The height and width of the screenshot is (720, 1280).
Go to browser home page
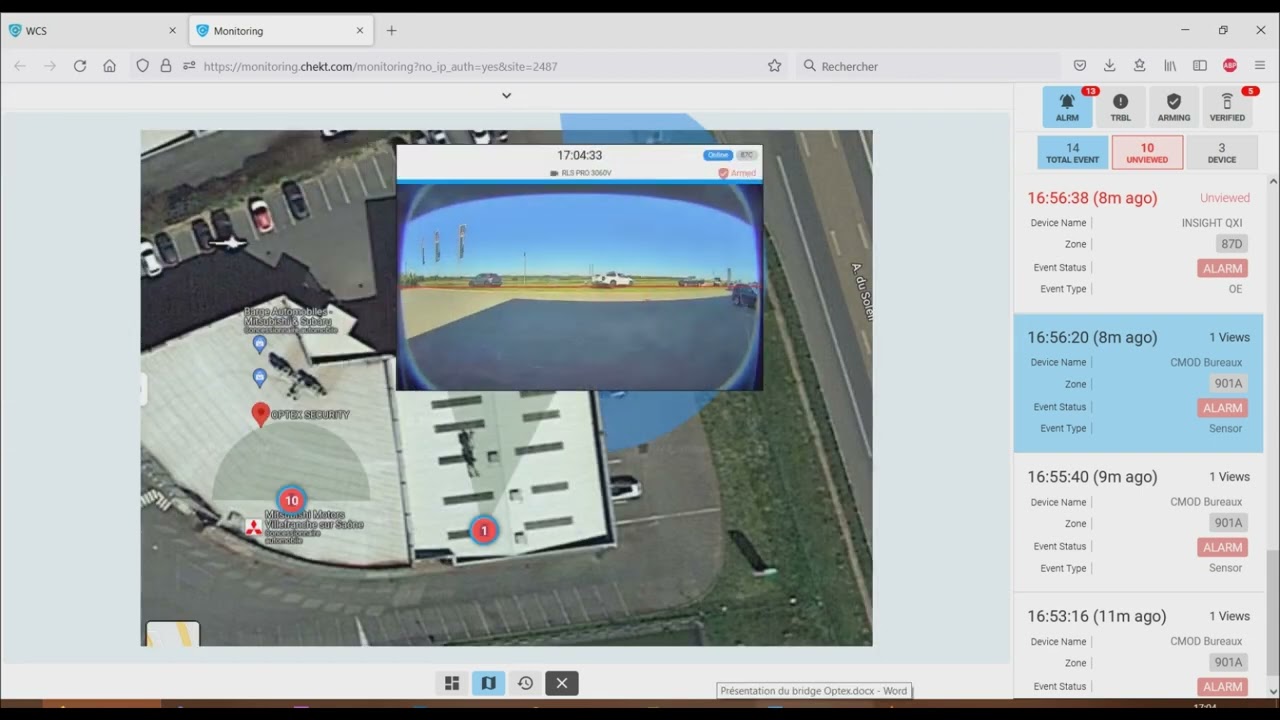110,66
